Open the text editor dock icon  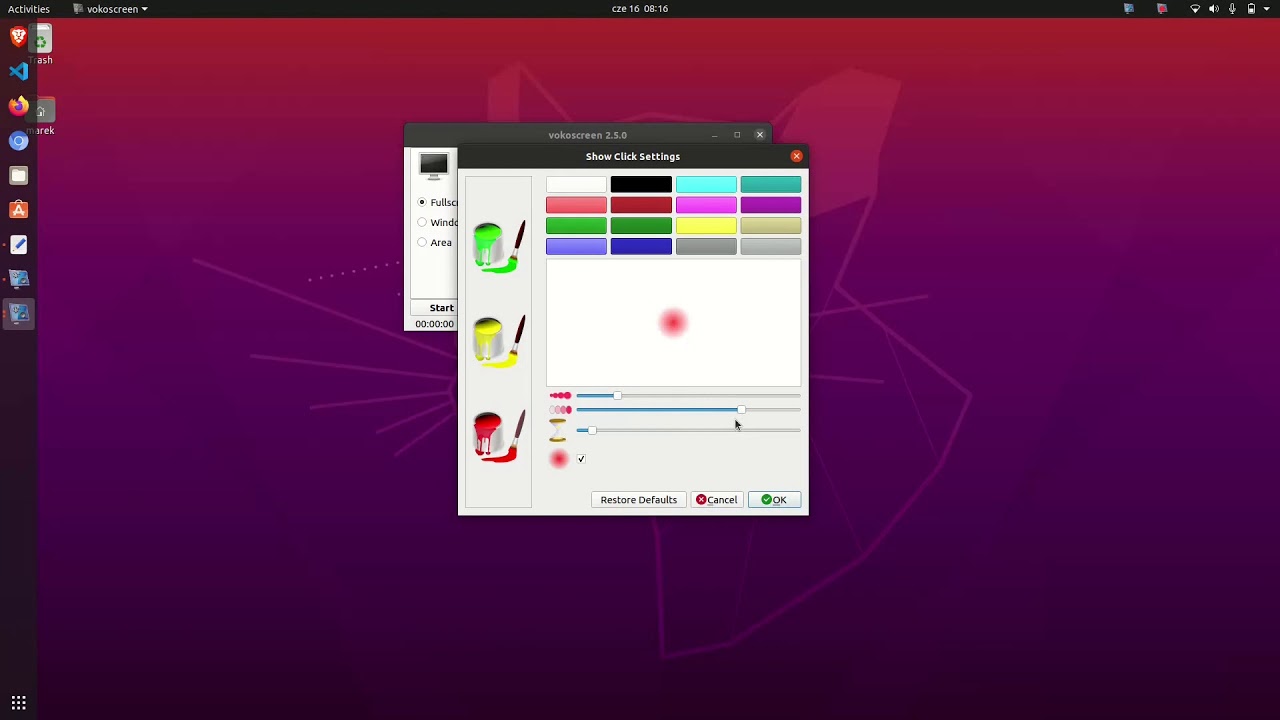pyautogui.click(x=18, y=244)
